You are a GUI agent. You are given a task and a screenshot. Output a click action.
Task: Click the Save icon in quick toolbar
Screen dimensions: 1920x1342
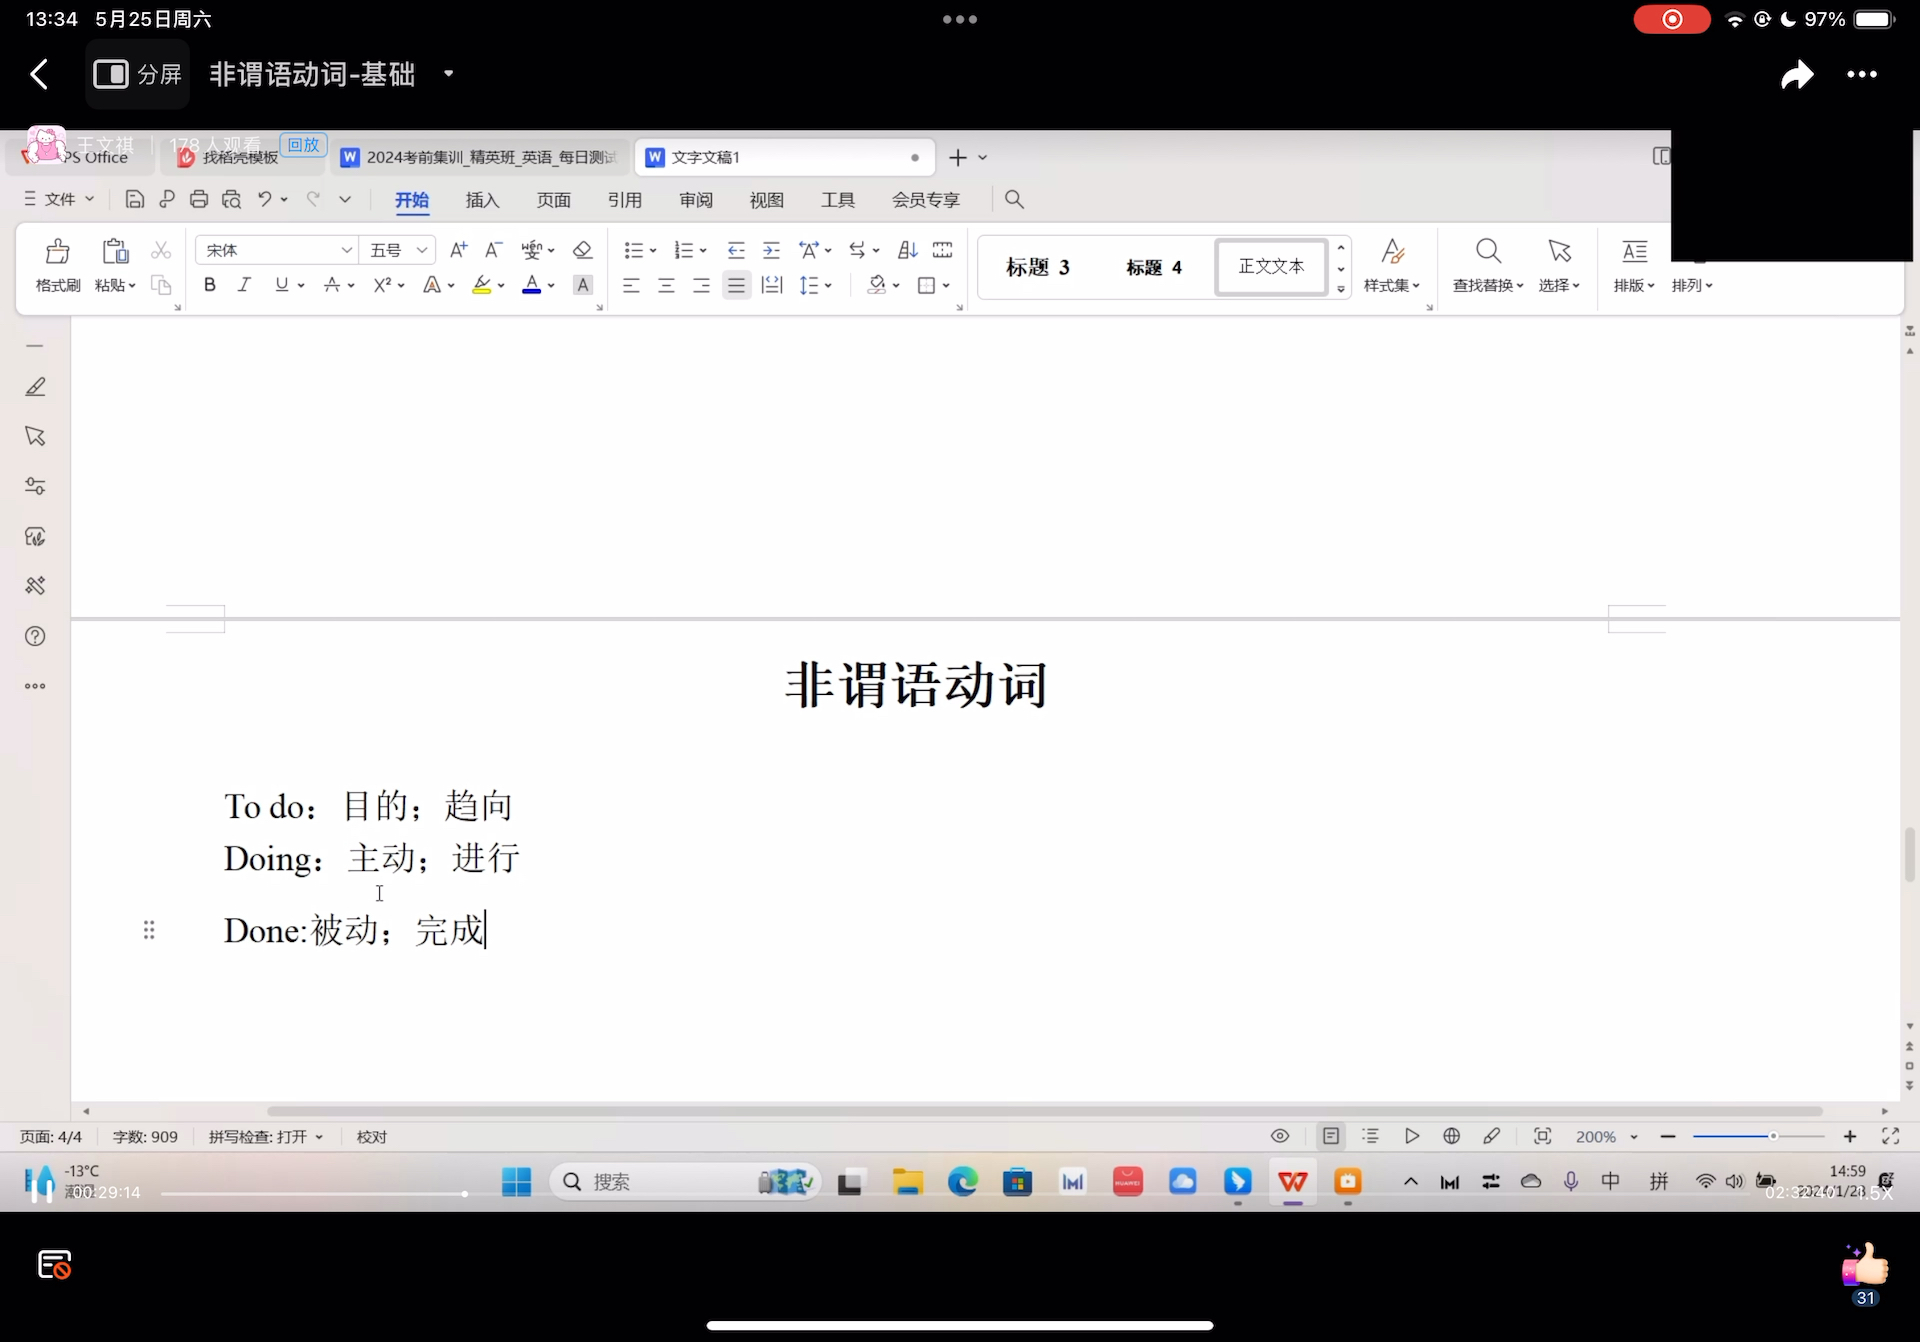coord(134,199)
